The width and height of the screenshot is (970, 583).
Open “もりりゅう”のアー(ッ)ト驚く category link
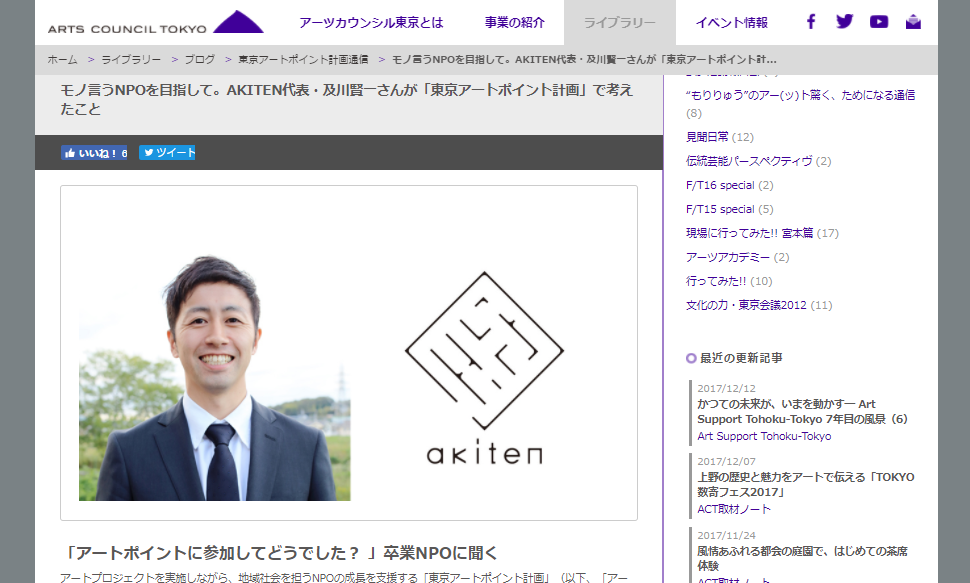pyautogui.click(x=800, y=95)
